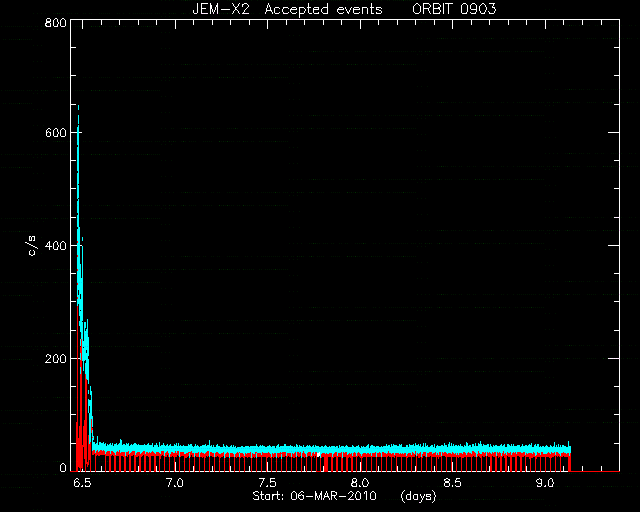Click the 7.5 x-axis tick label

point(267,483)
